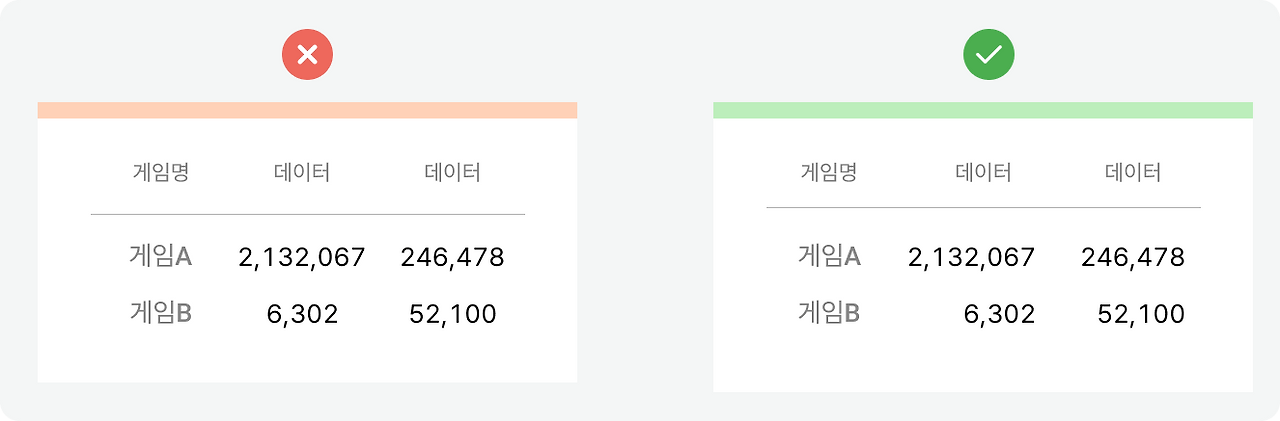This screenshot has width=1280, height=421.
Task: Click the peach color bar above the incorrect table
Action: tap(307, 110)
